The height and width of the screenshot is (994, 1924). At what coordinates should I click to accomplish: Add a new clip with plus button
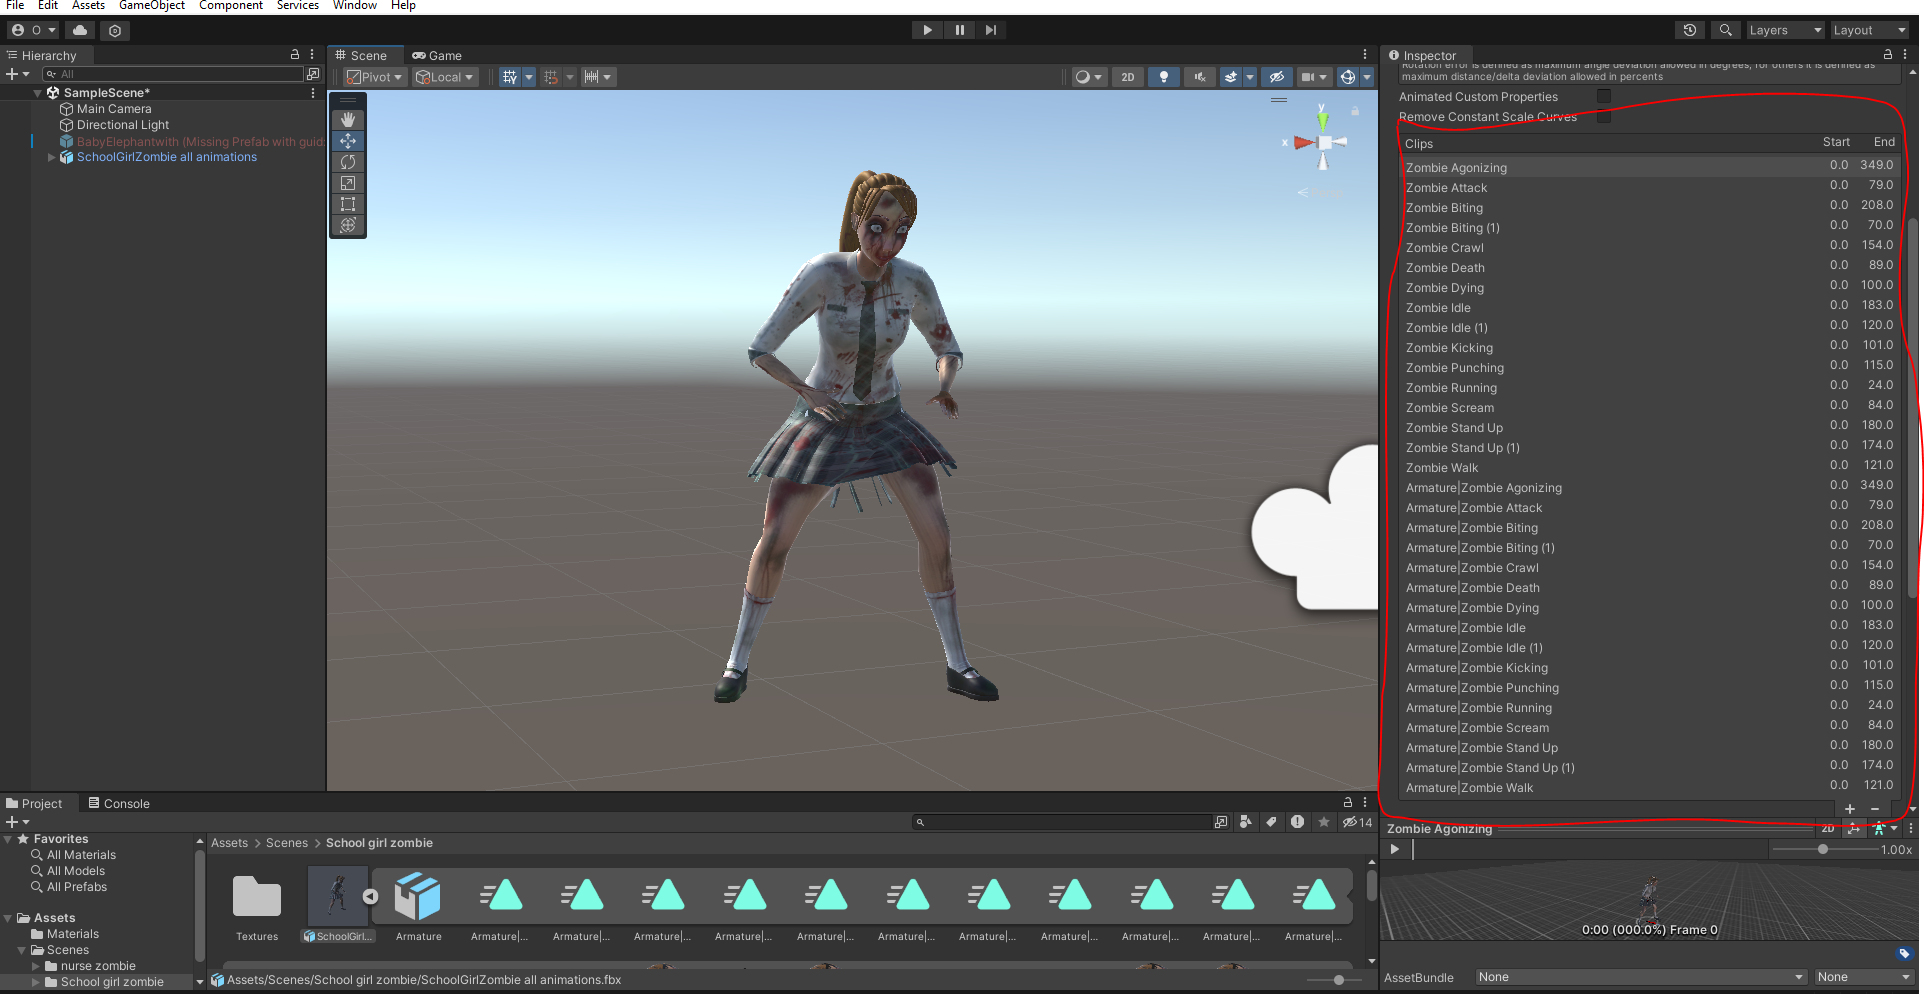point(1850,809)
